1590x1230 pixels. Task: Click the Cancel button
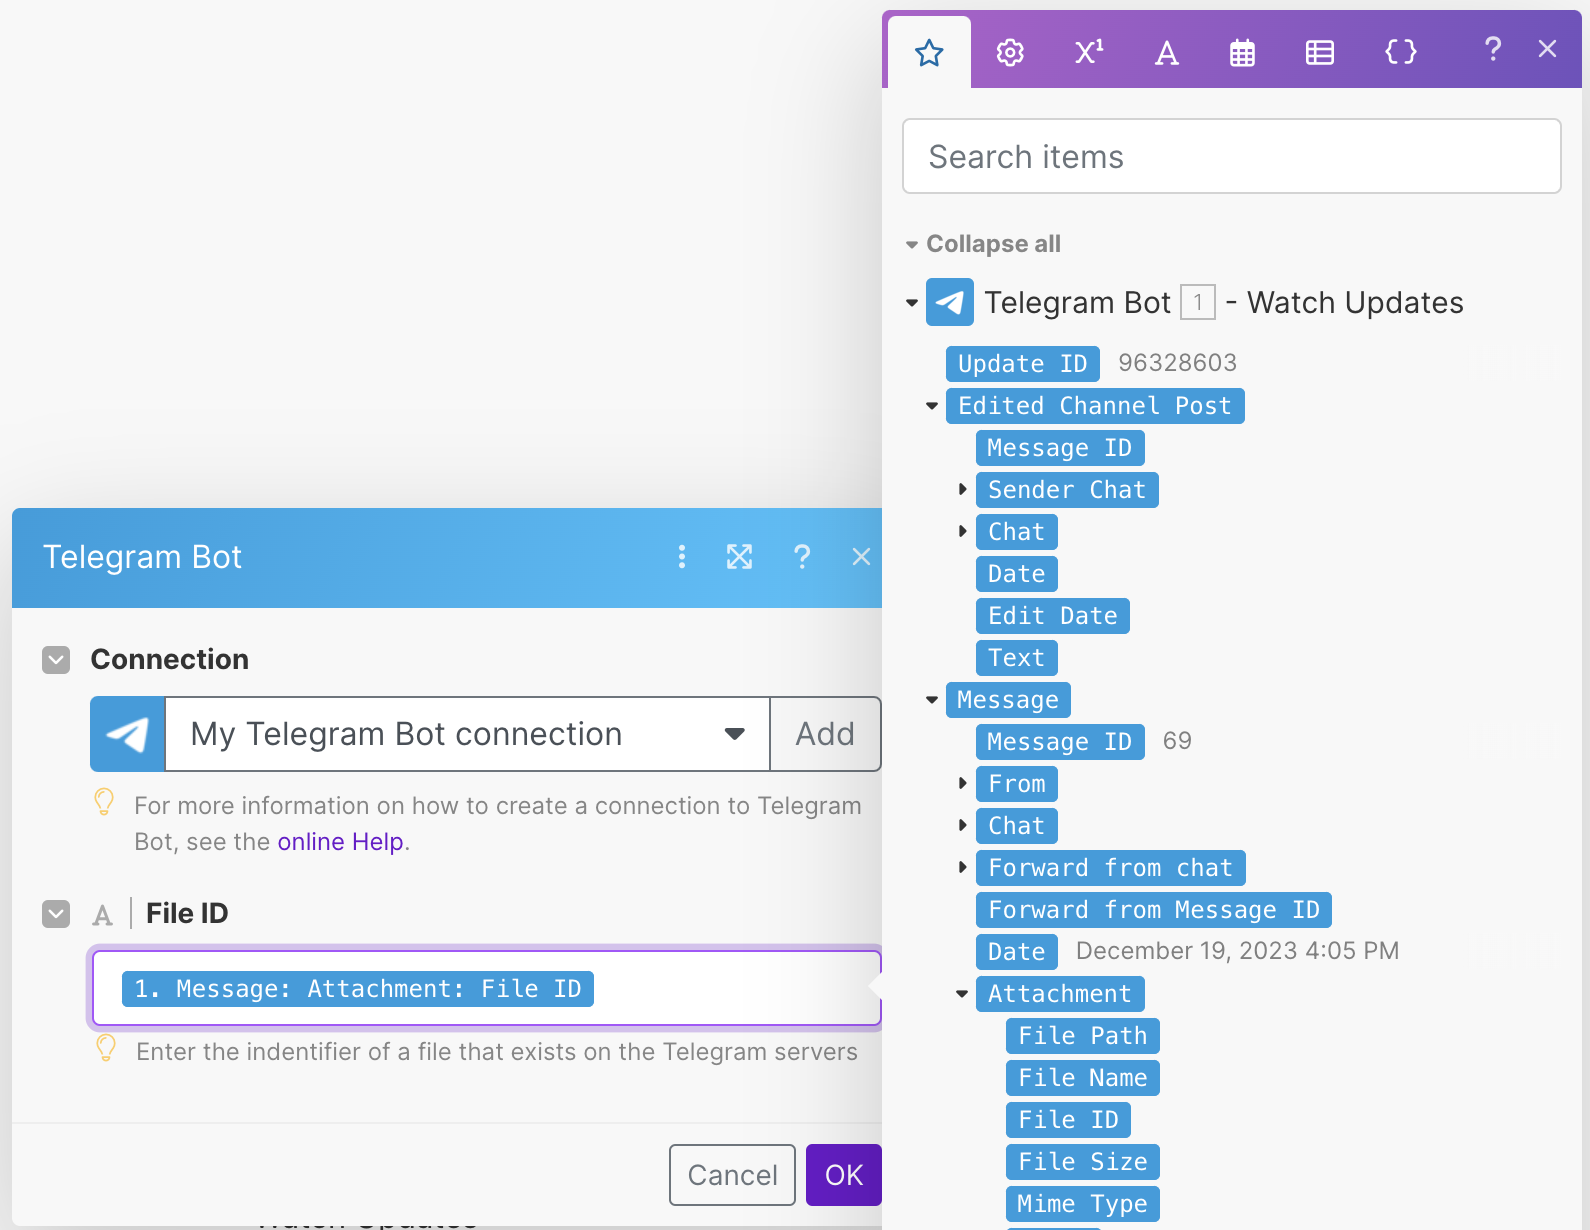732,1175
